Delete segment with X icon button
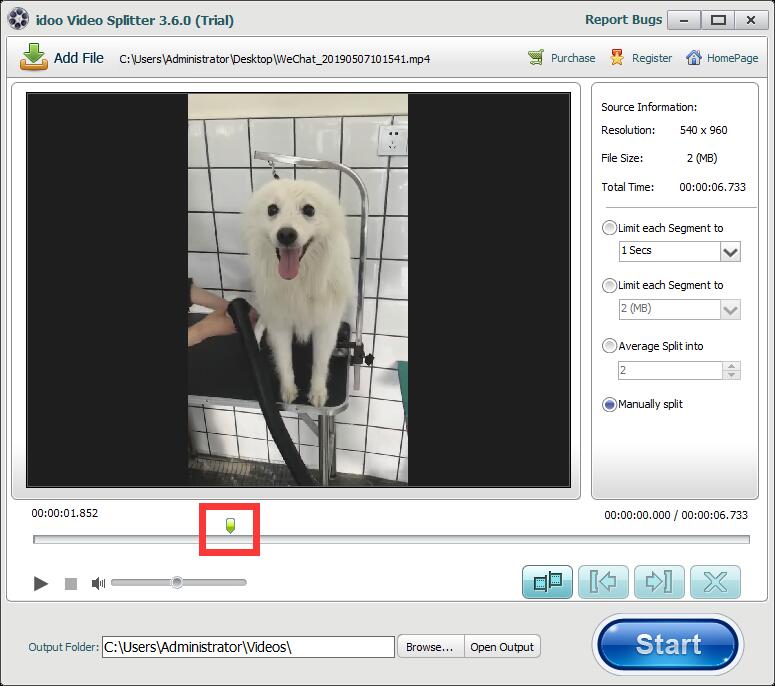This screenshot has height=686, width=775. [x=715, y=582]
